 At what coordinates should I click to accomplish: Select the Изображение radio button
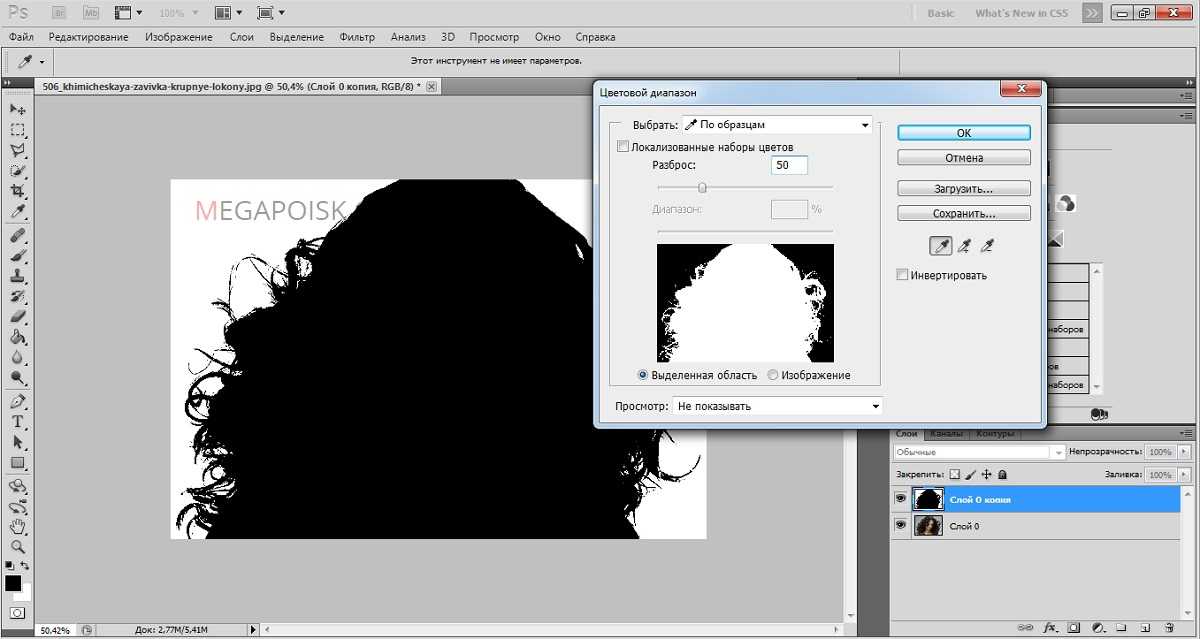point(773,375)
